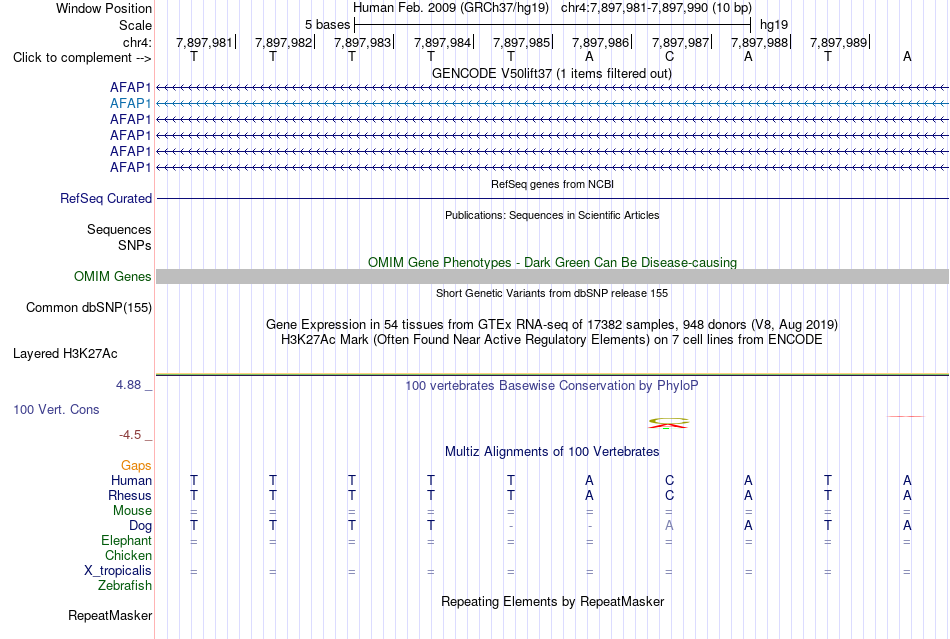Select the X_tropicalis alignment row label
The height and width of the screenshot is (639, 950).
pyautogui.click(x=118, y=571)
